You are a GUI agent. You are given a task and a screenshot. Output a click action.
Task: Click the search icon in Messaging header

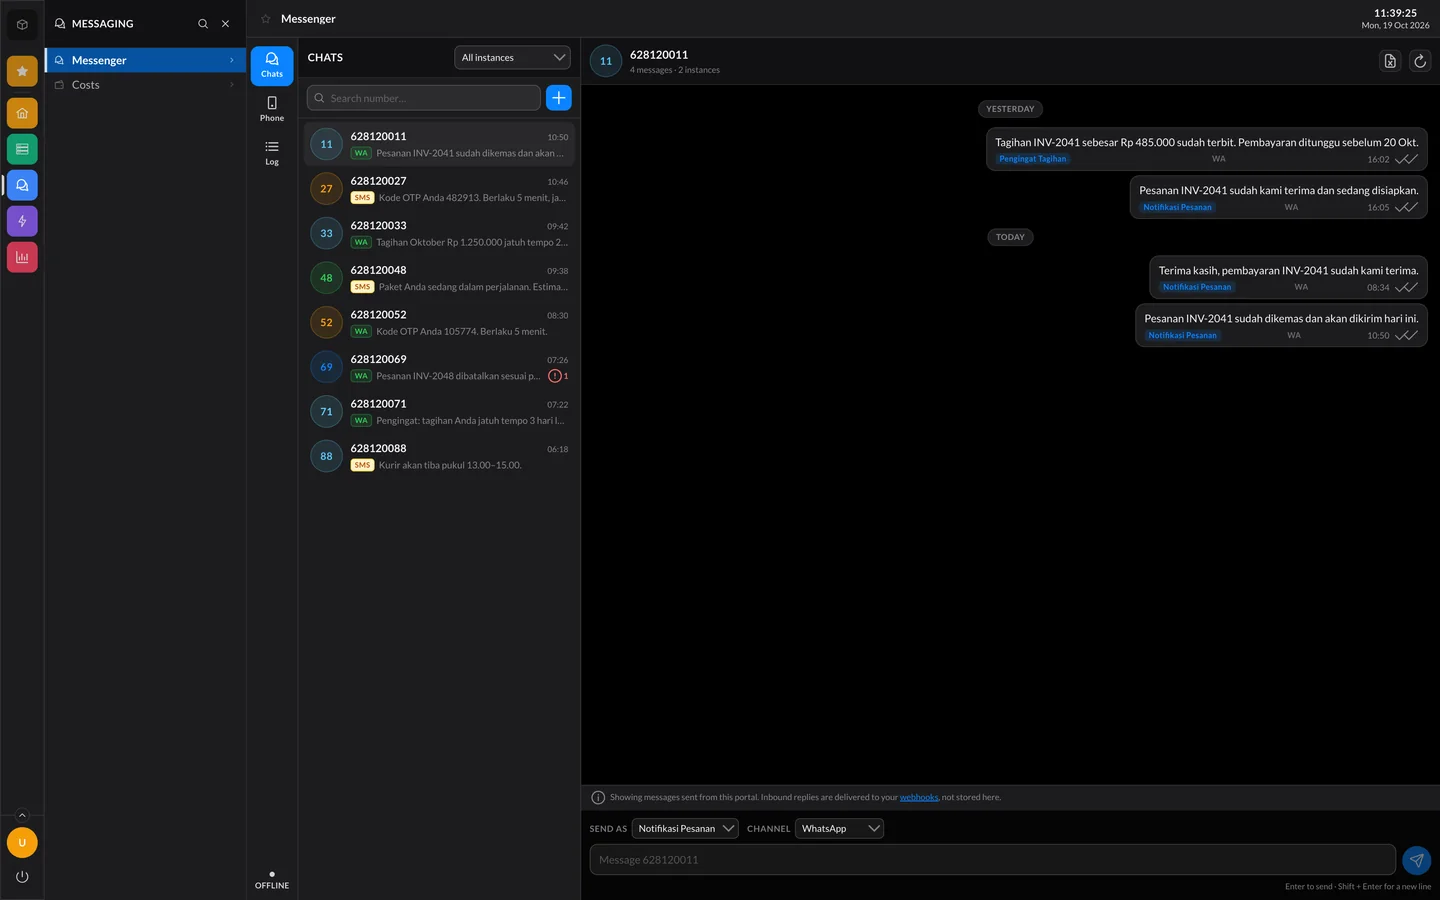point(203,24)
